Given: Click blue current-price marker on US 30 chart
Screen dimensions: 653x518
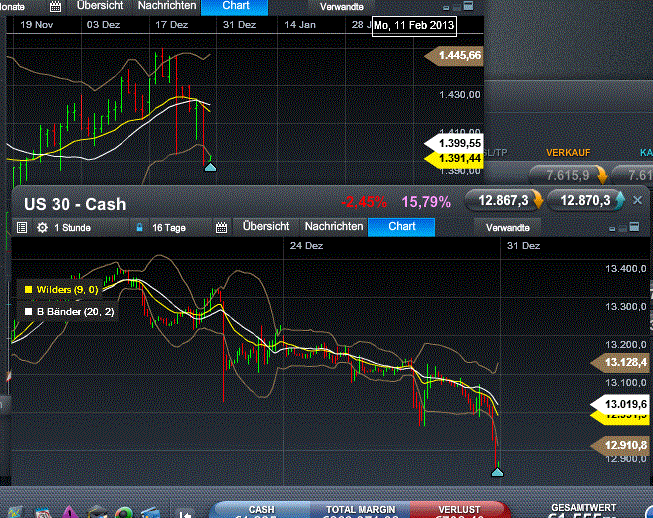Looking at the screenshot, I should pyautogui.click(x=497, y=472).
